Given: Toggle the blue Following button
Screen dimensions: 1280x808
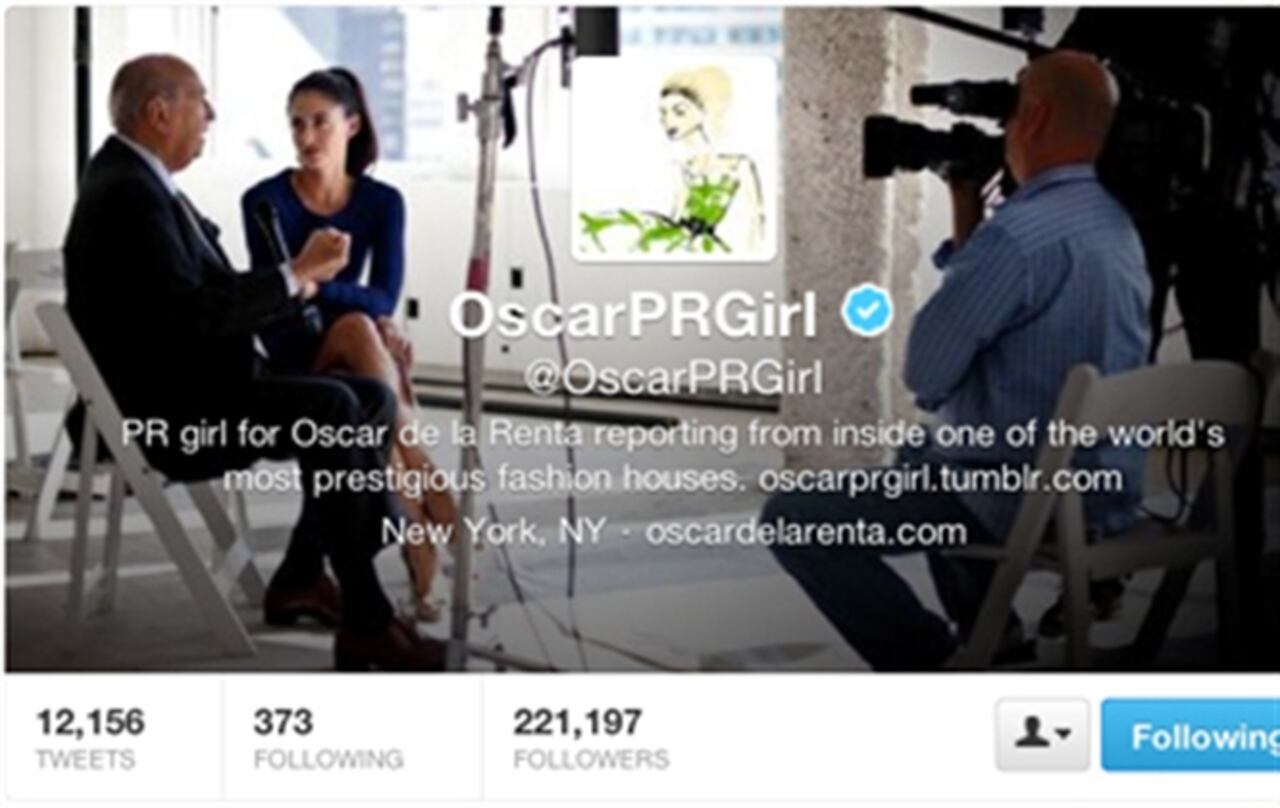Looking at the screenshot, I should pos(1191,735).
